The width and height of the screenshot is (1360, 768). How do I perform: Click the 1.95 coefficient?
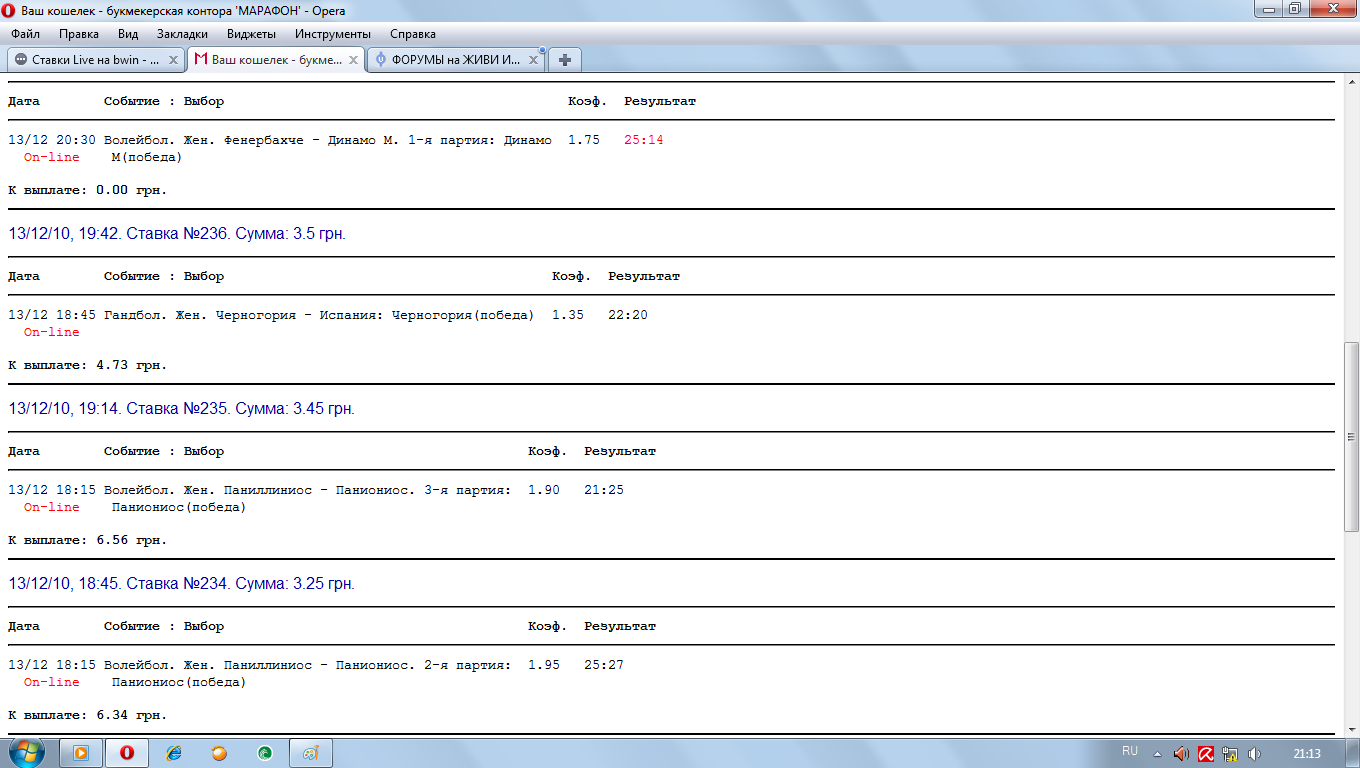544,665
